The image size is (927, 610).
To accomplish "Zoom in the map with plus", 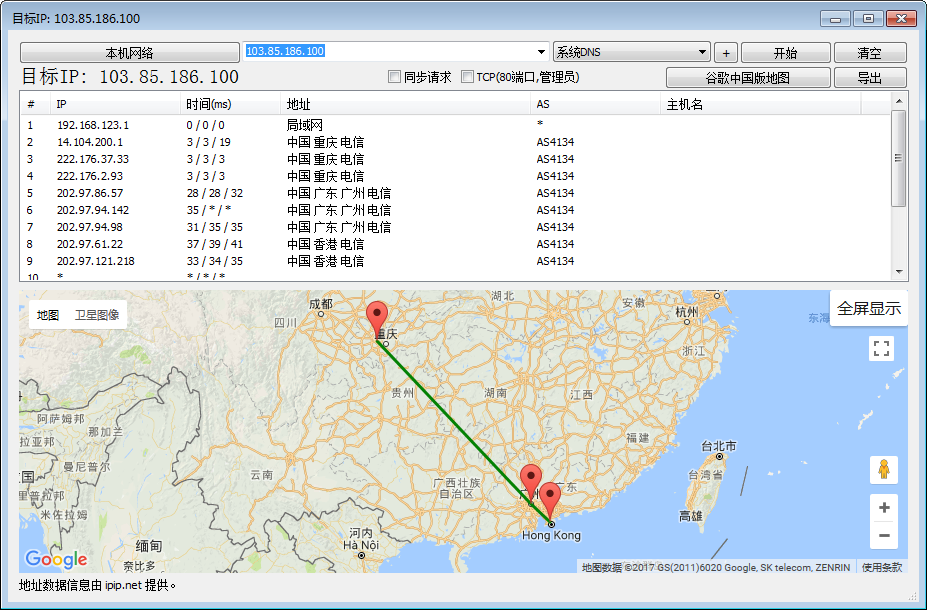I will coord(884,508).
